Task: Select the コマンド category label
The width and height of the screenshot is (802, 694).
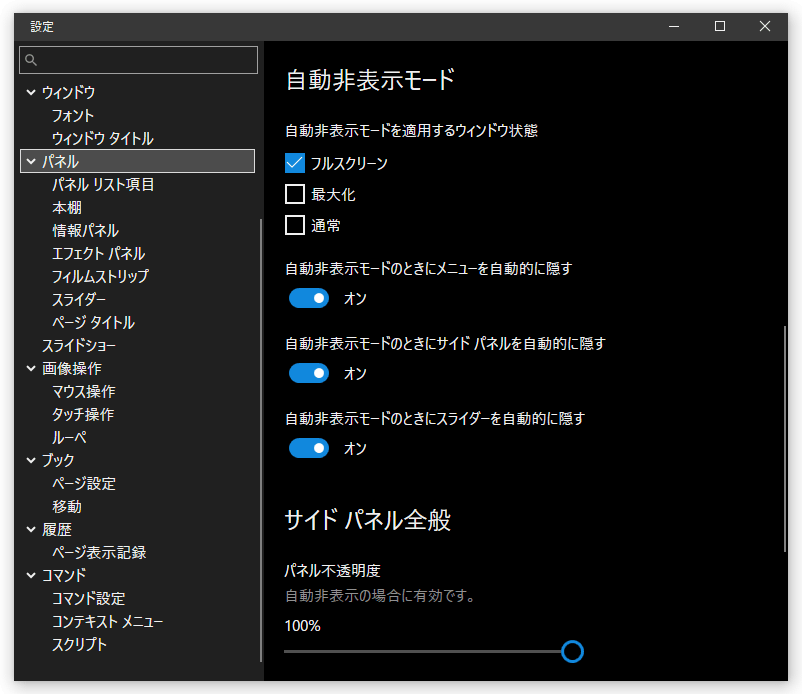Action: click(63, 575)
